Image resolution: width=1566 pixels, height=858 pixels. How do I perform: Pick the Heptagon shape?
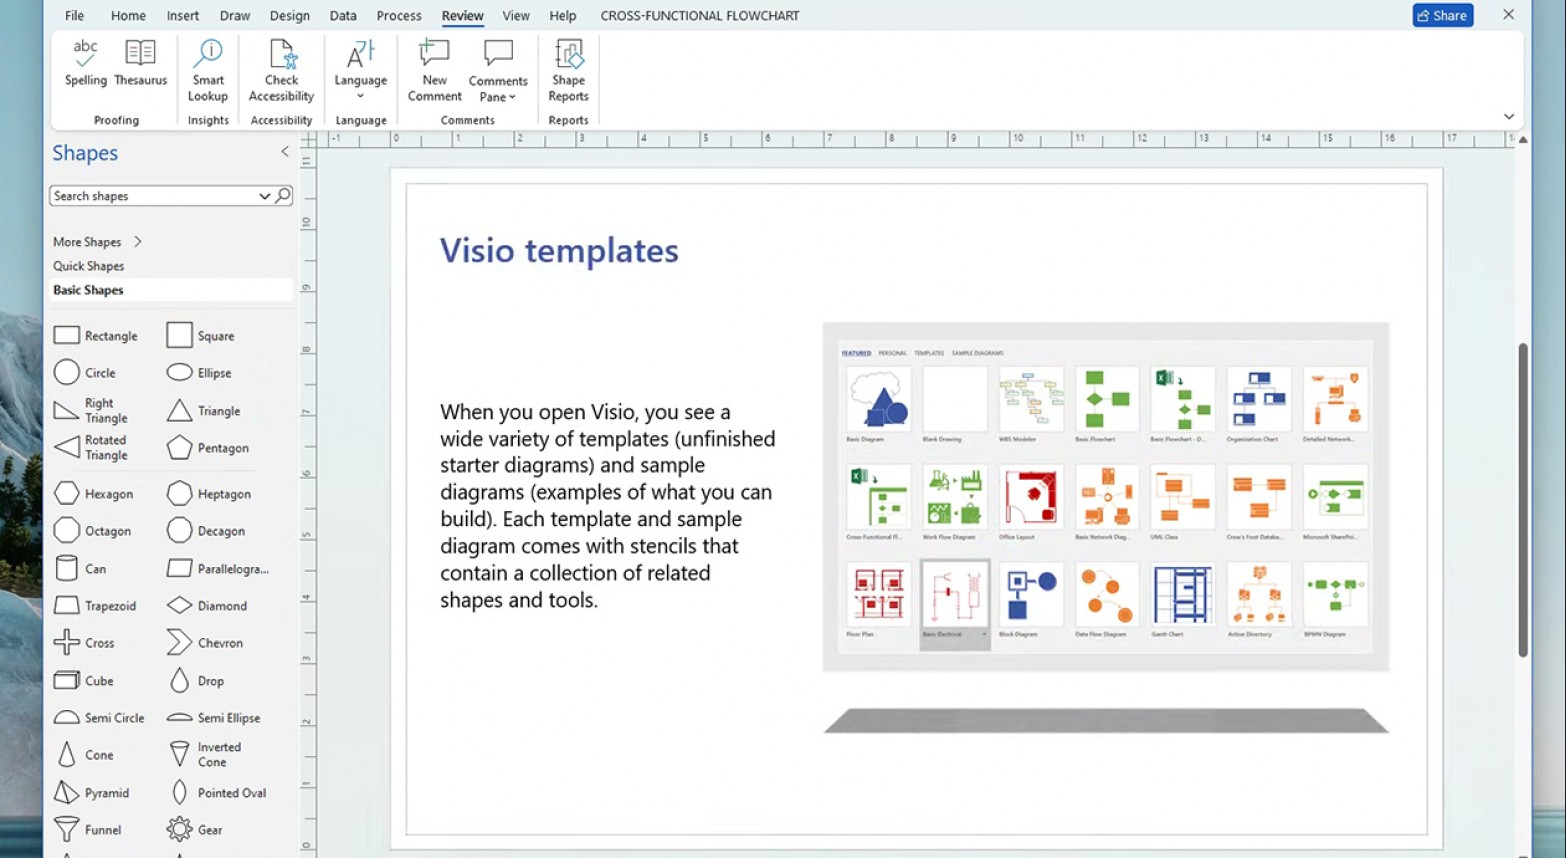pyautogui.click(x=209, y=494)
